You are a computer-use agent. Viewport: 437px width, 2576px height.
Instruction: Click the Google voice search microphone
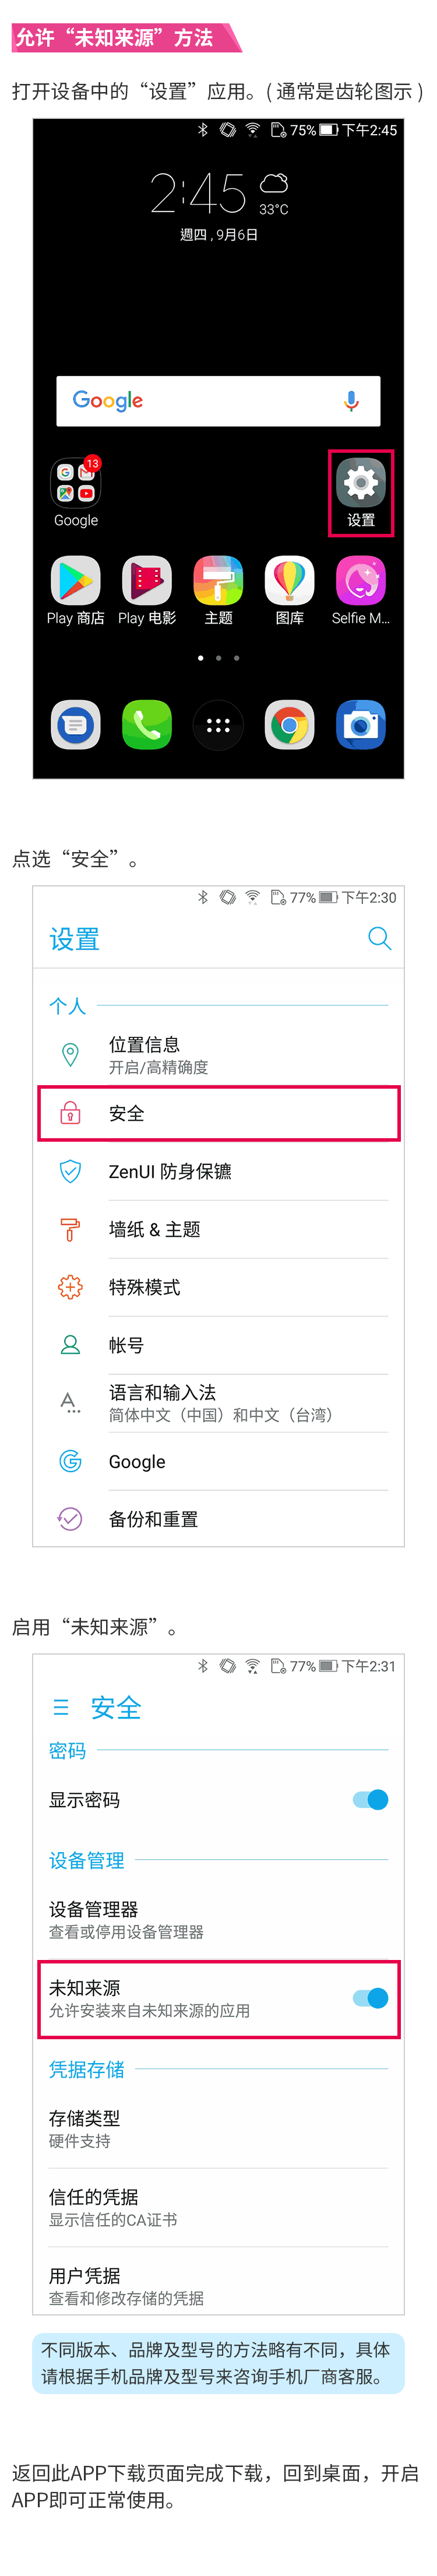pyautogui.click(x=351, y=401)
